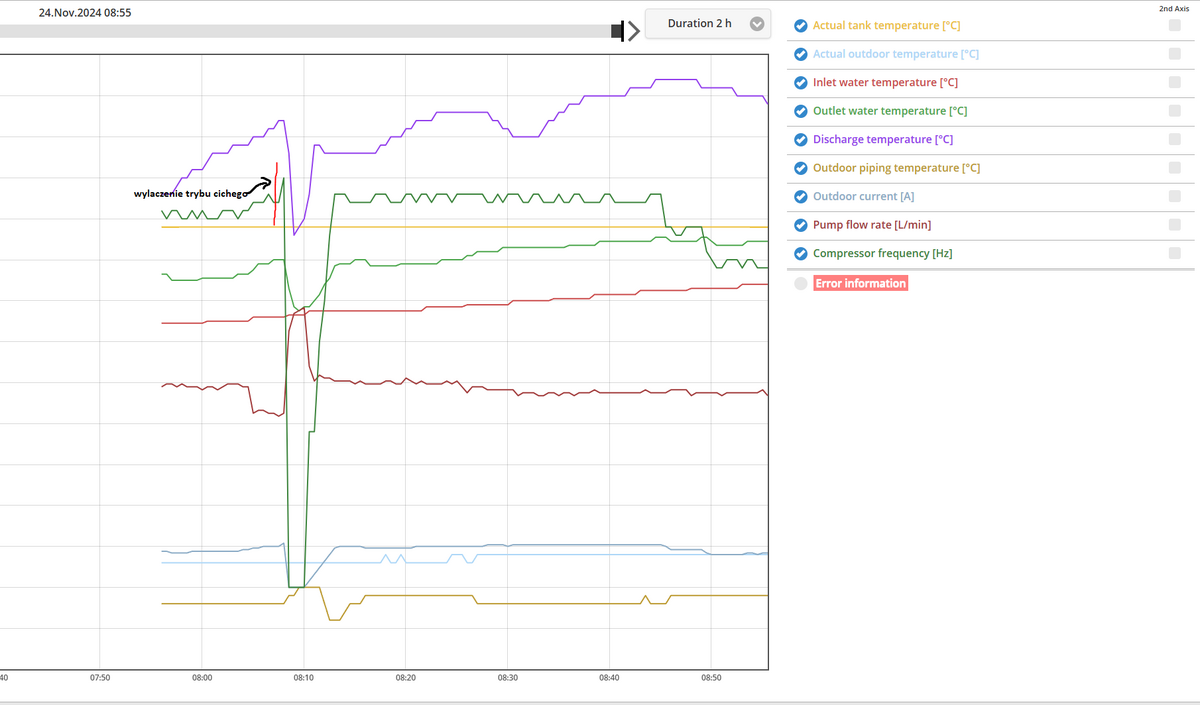Click the blue checkmark beside Actual tank temperature
1200x705 pixels.
800,26
